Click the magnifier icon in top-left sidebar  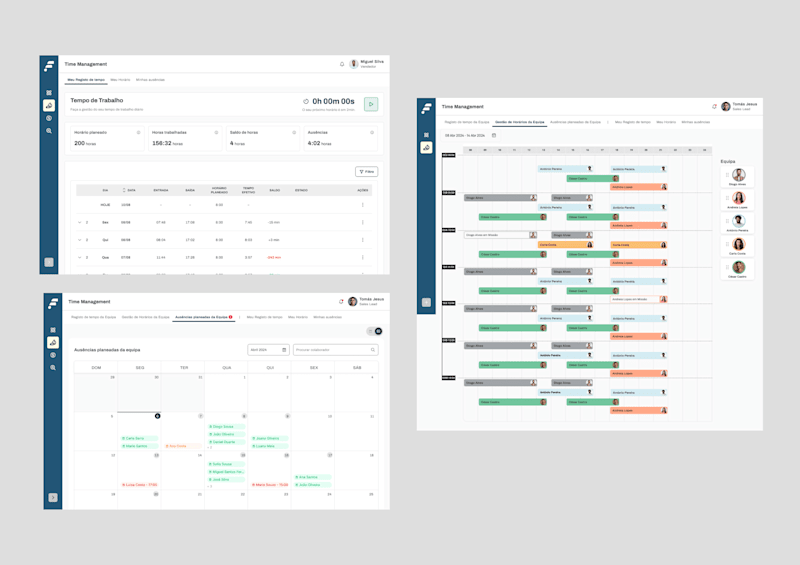(x=49, y=131)
